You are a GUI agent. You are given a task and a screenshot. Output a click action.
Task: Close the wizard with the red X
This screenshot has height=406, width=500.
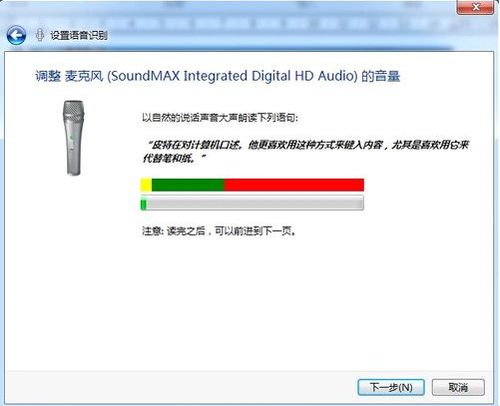tap(475, 7)
